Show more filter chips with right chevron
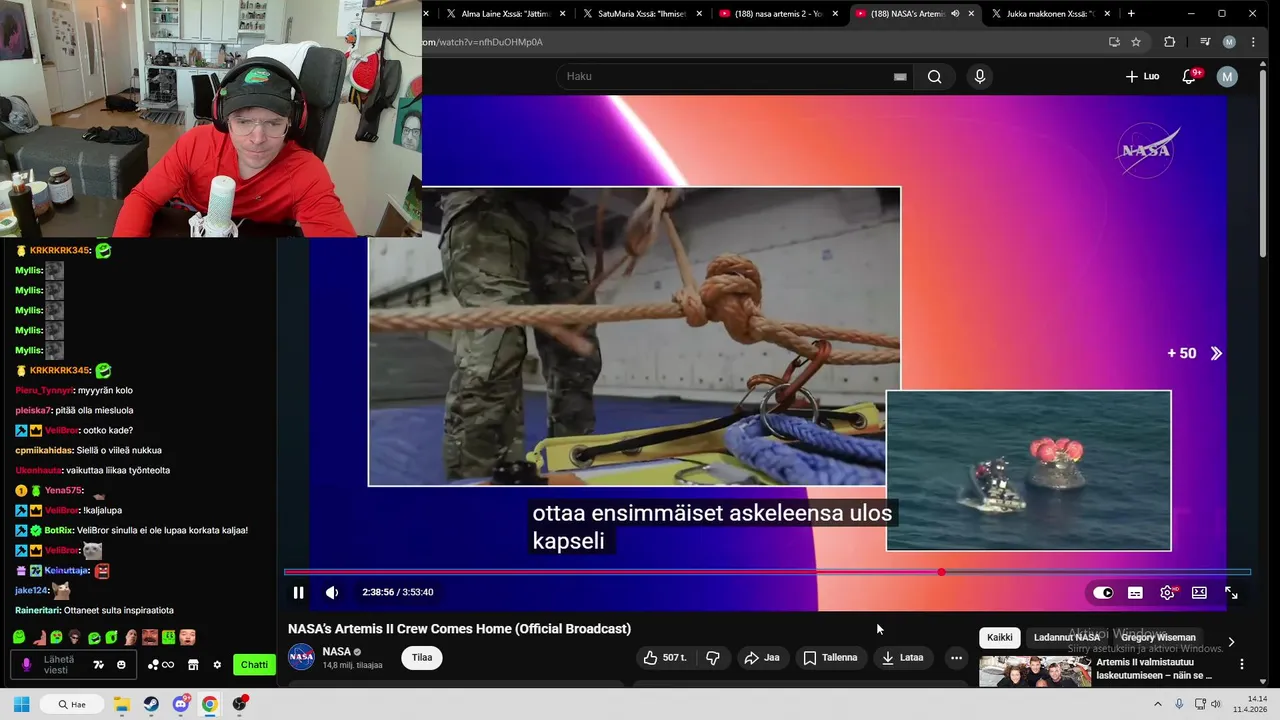This screenshot has height=720, width=1280. 1231,641
